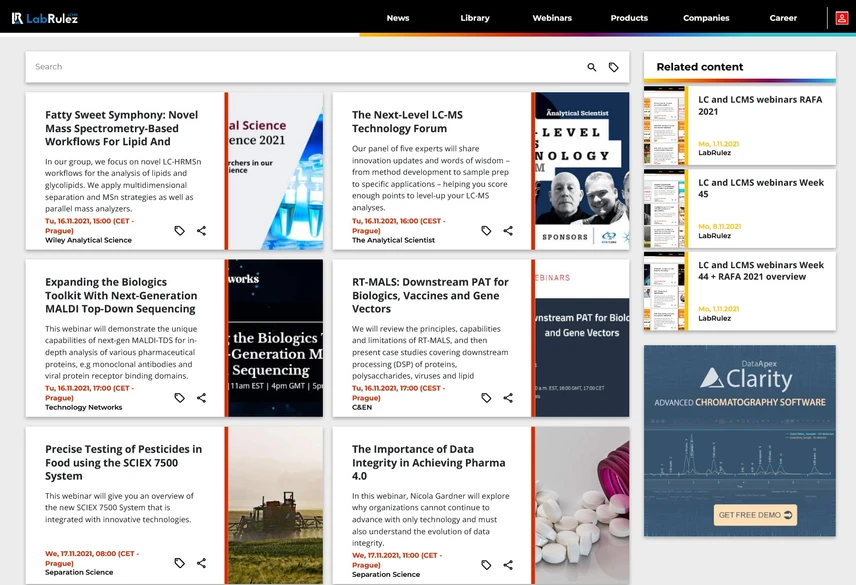
Task: Open The Importance of Data Integrity title
Action: click(429, 462)
